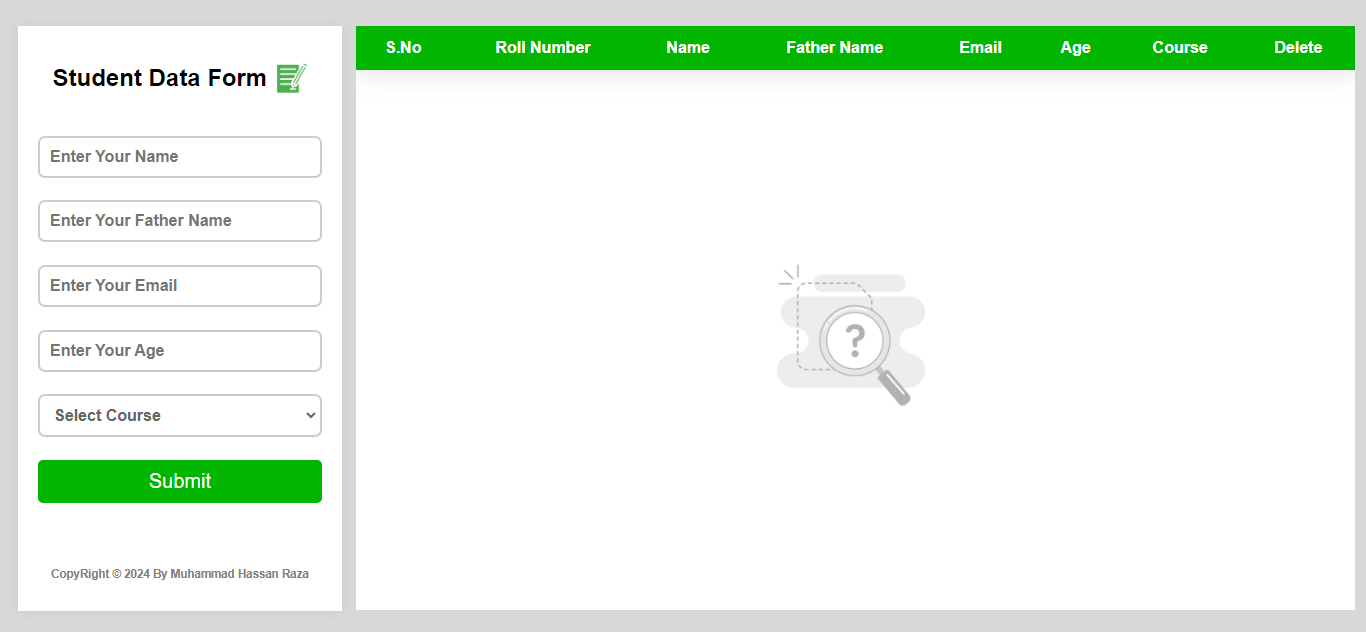Click the Roll Number column header

pos(543,48)
